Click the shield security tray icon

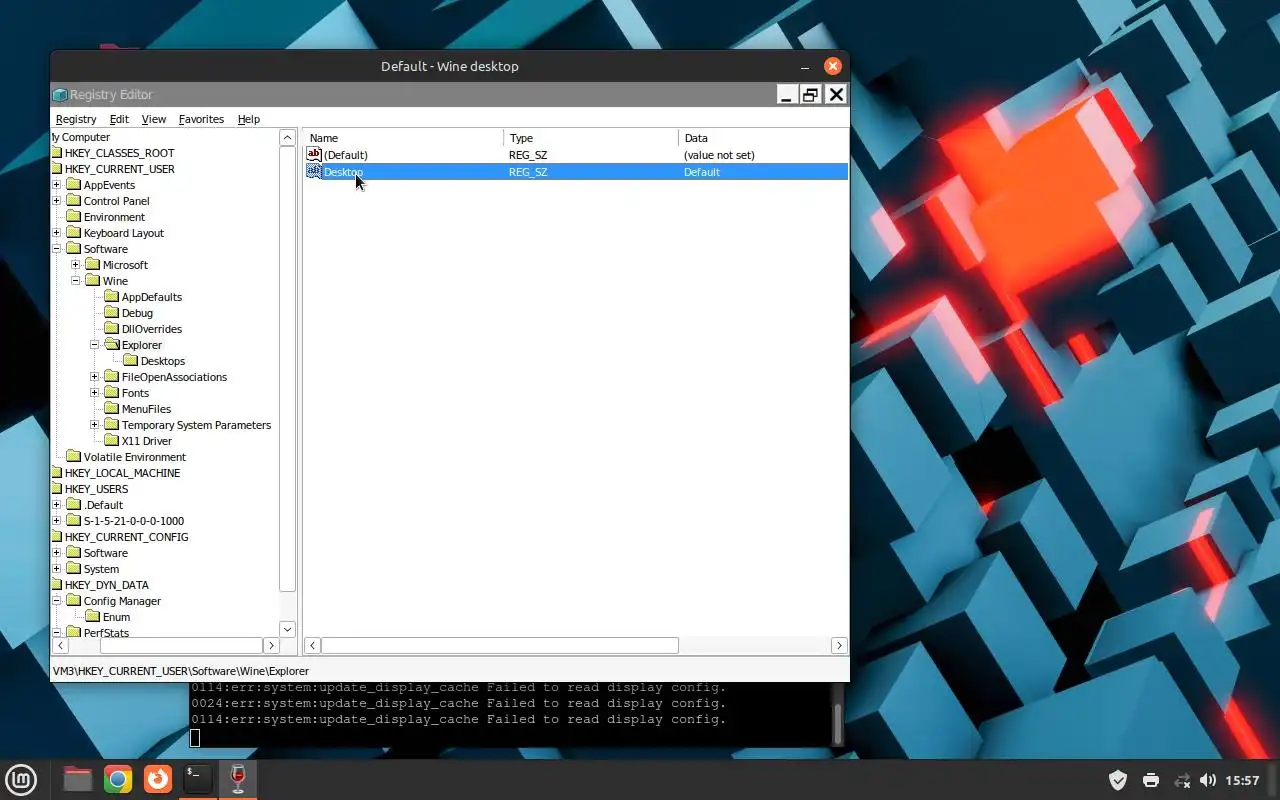point(1118,780)
